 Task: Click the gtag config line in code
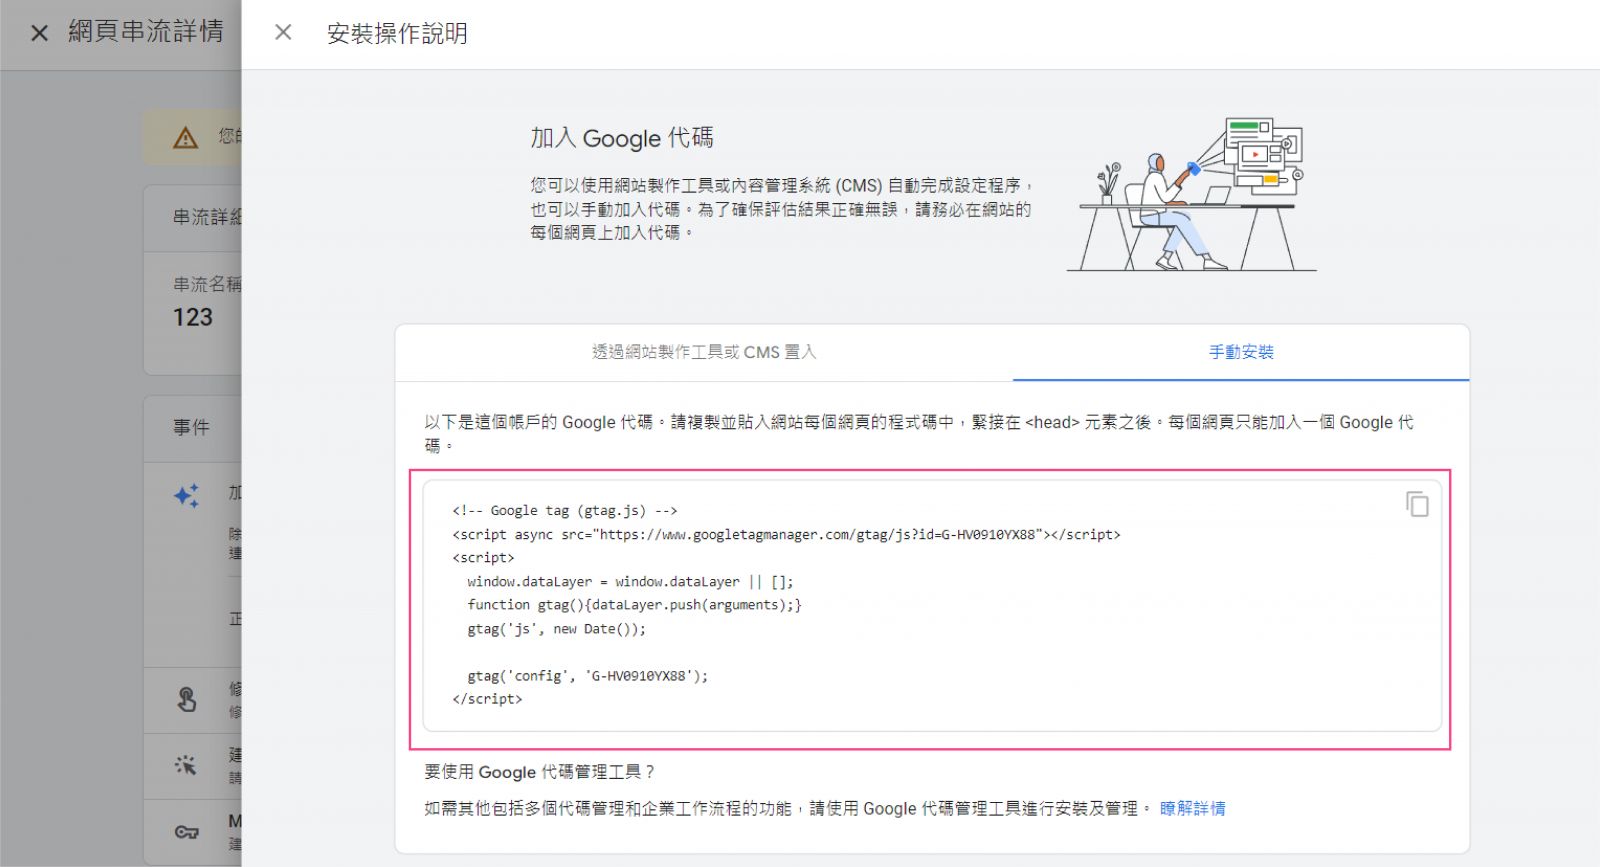pos(587,676)
